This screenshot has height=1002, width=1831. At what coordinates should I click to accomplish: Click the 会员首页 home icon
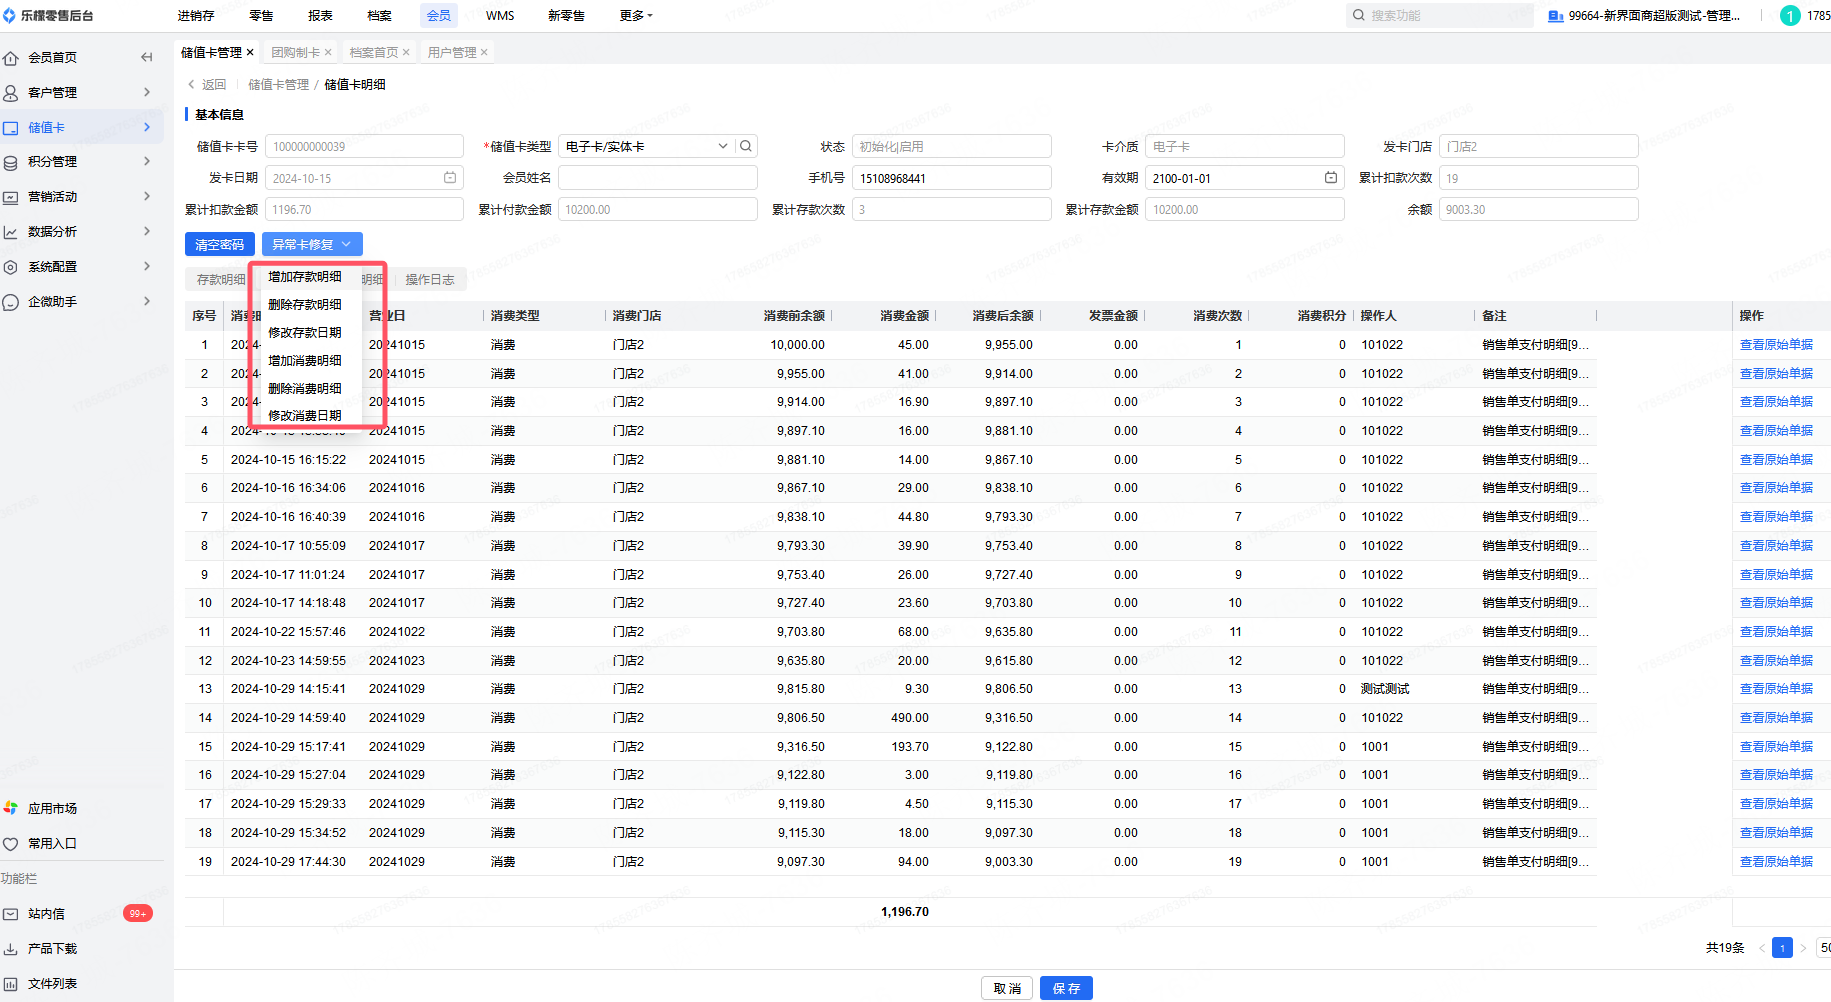point(11,58)
